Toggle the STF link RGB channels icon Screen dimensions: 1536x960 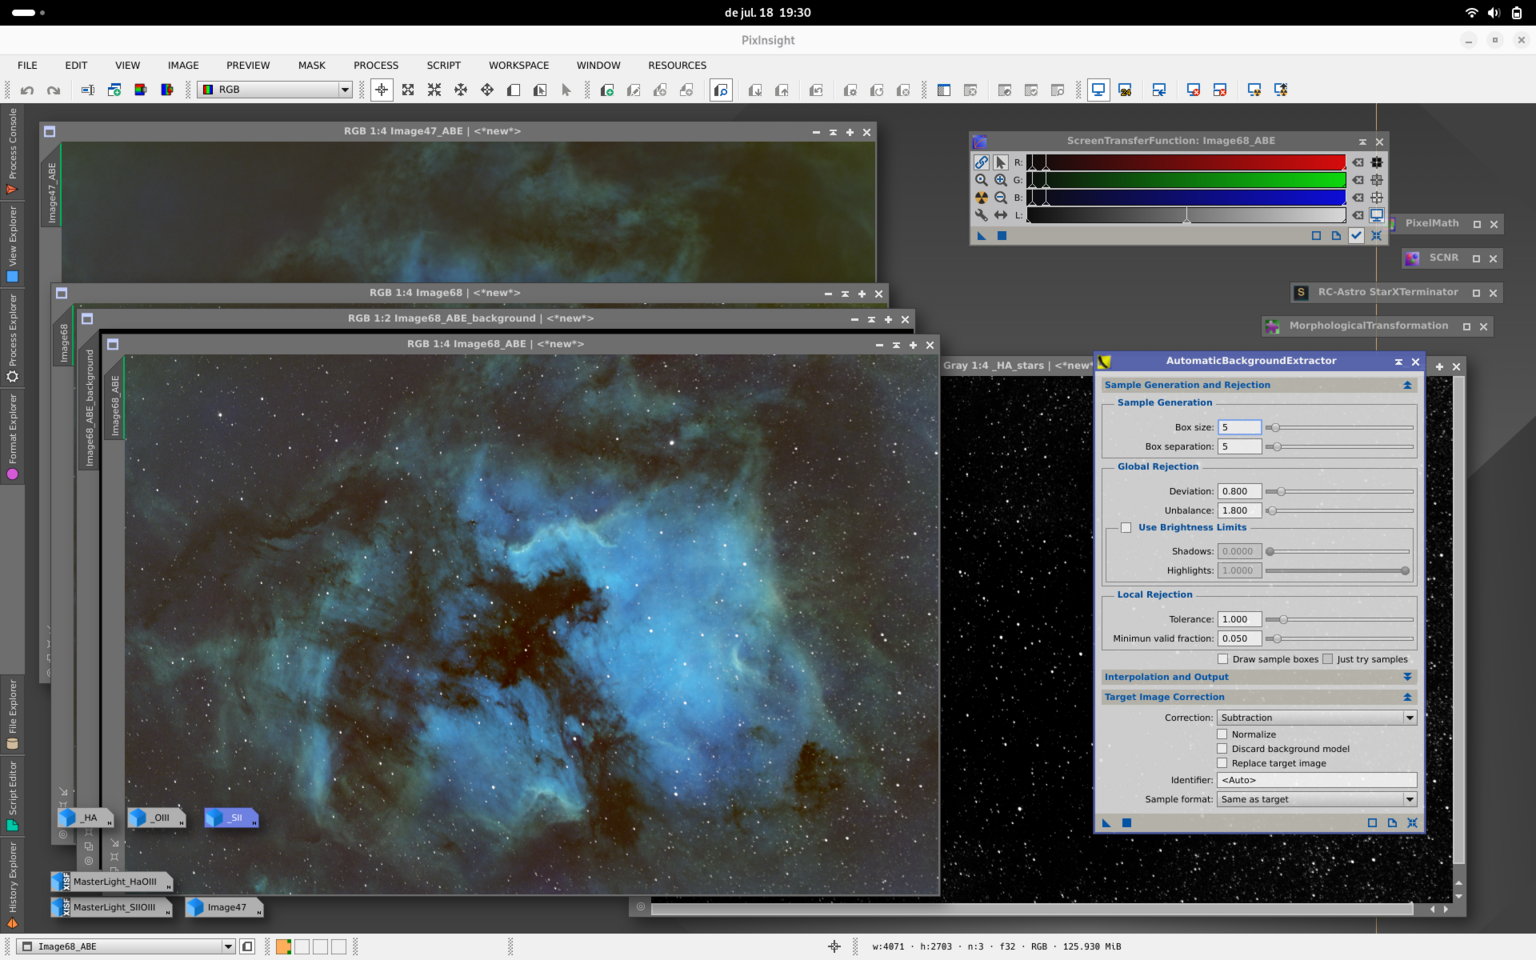coord(981,162)
